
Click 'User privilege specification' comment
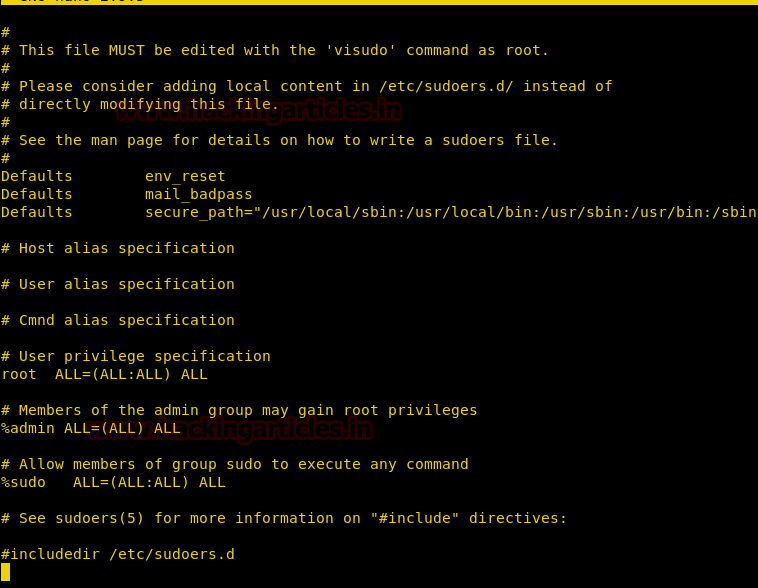144,356
